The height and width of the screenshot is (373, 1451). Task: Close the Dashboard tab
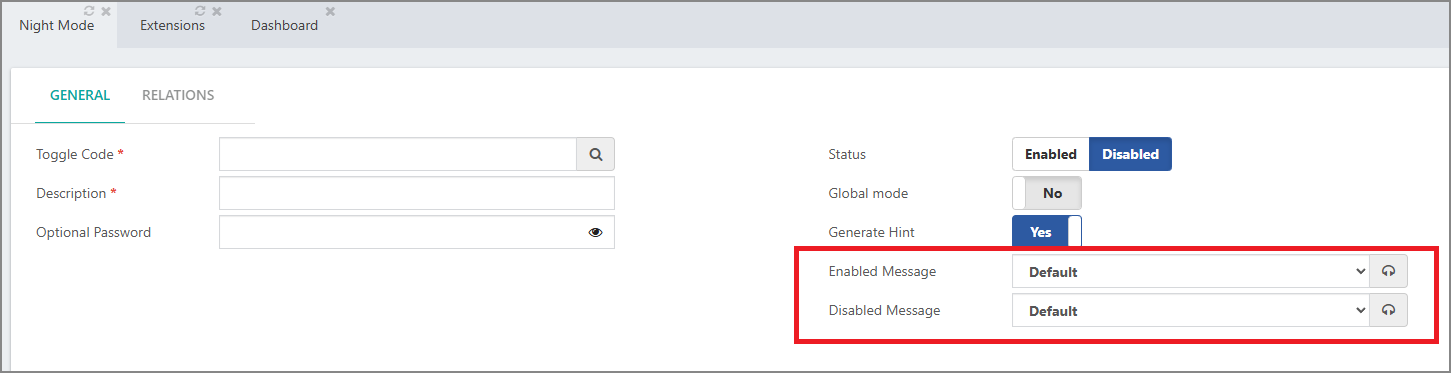click(331, 11)
